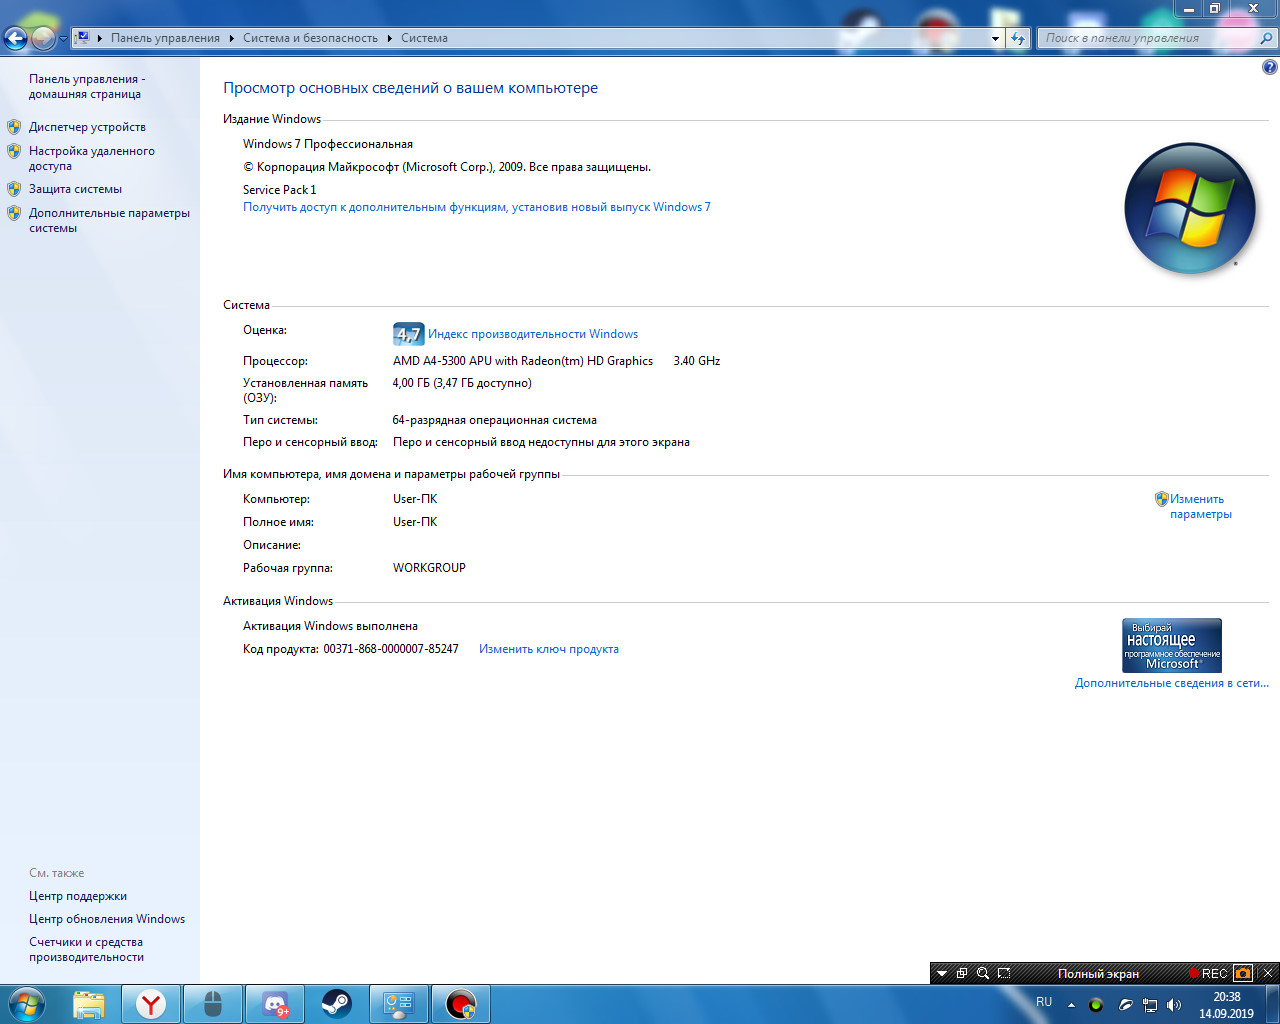Click the RU language indicator
Image resolution: width=1280 pixels, height=1024 pixels.
point(1044,1002)
